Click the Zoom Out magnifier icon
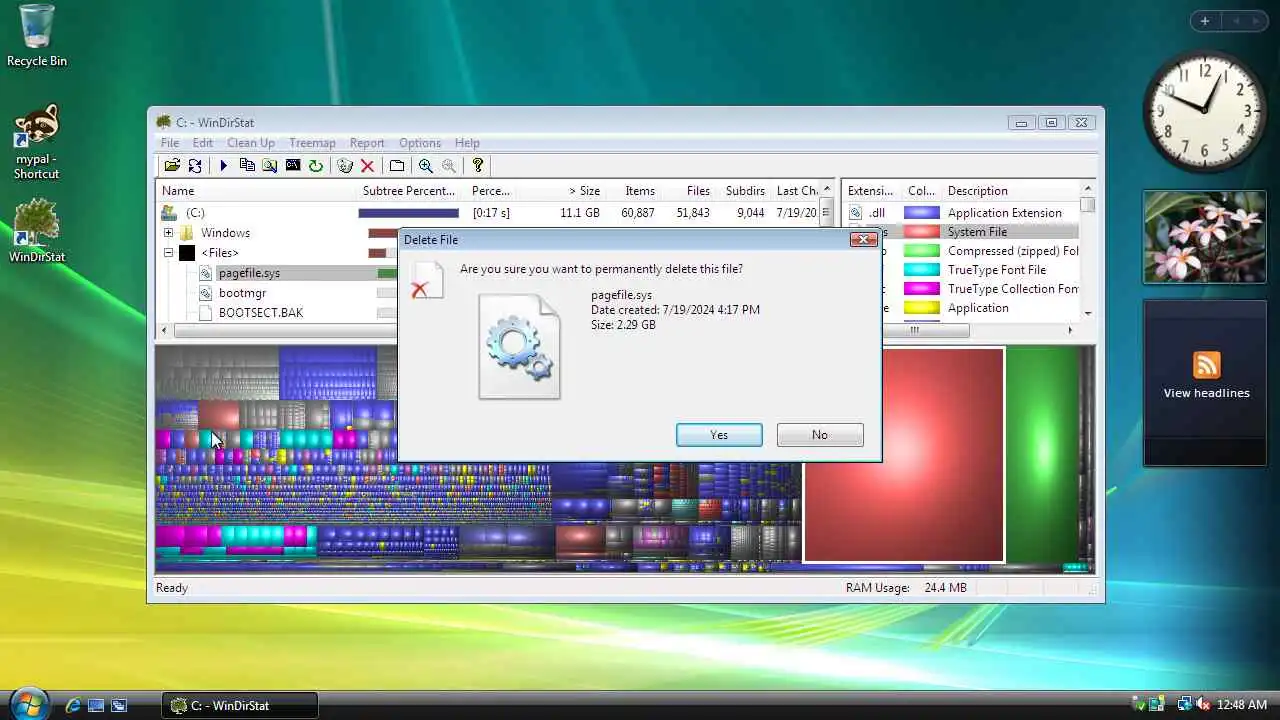Screen dimensions: 1280x720 [449, 166]
